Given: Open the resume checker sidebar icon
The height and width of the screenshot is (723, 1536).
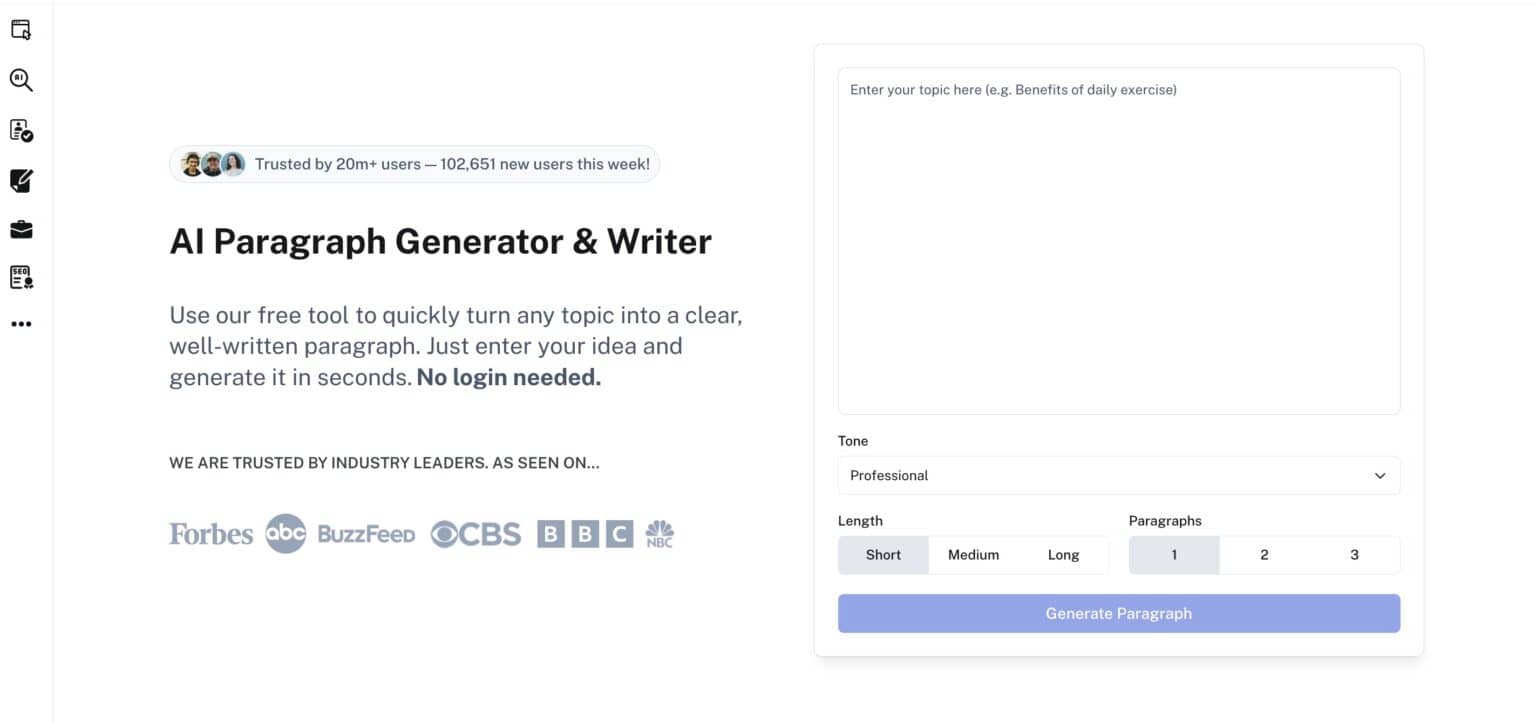Looking at the screenshot, I should coord(21,131).
